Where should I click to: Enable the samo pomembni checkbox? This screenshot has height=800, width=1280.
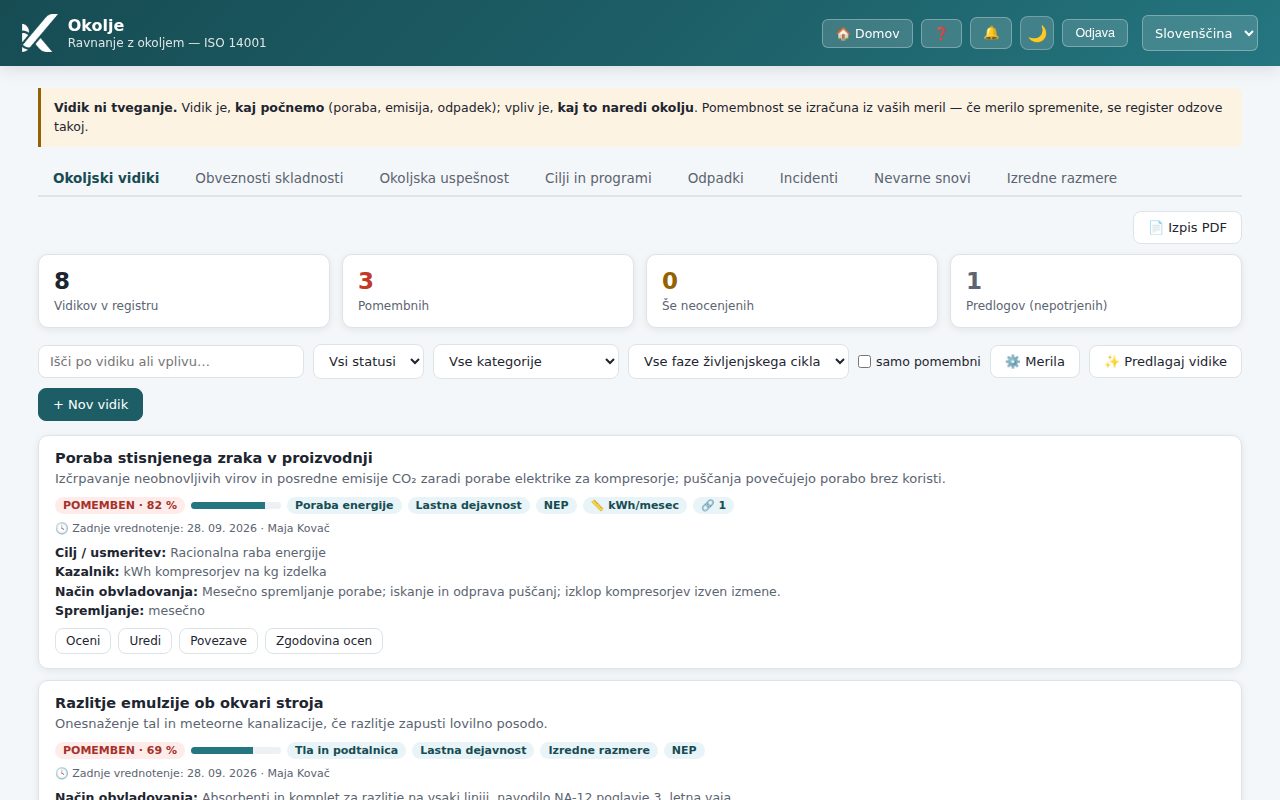pos(865,362)
